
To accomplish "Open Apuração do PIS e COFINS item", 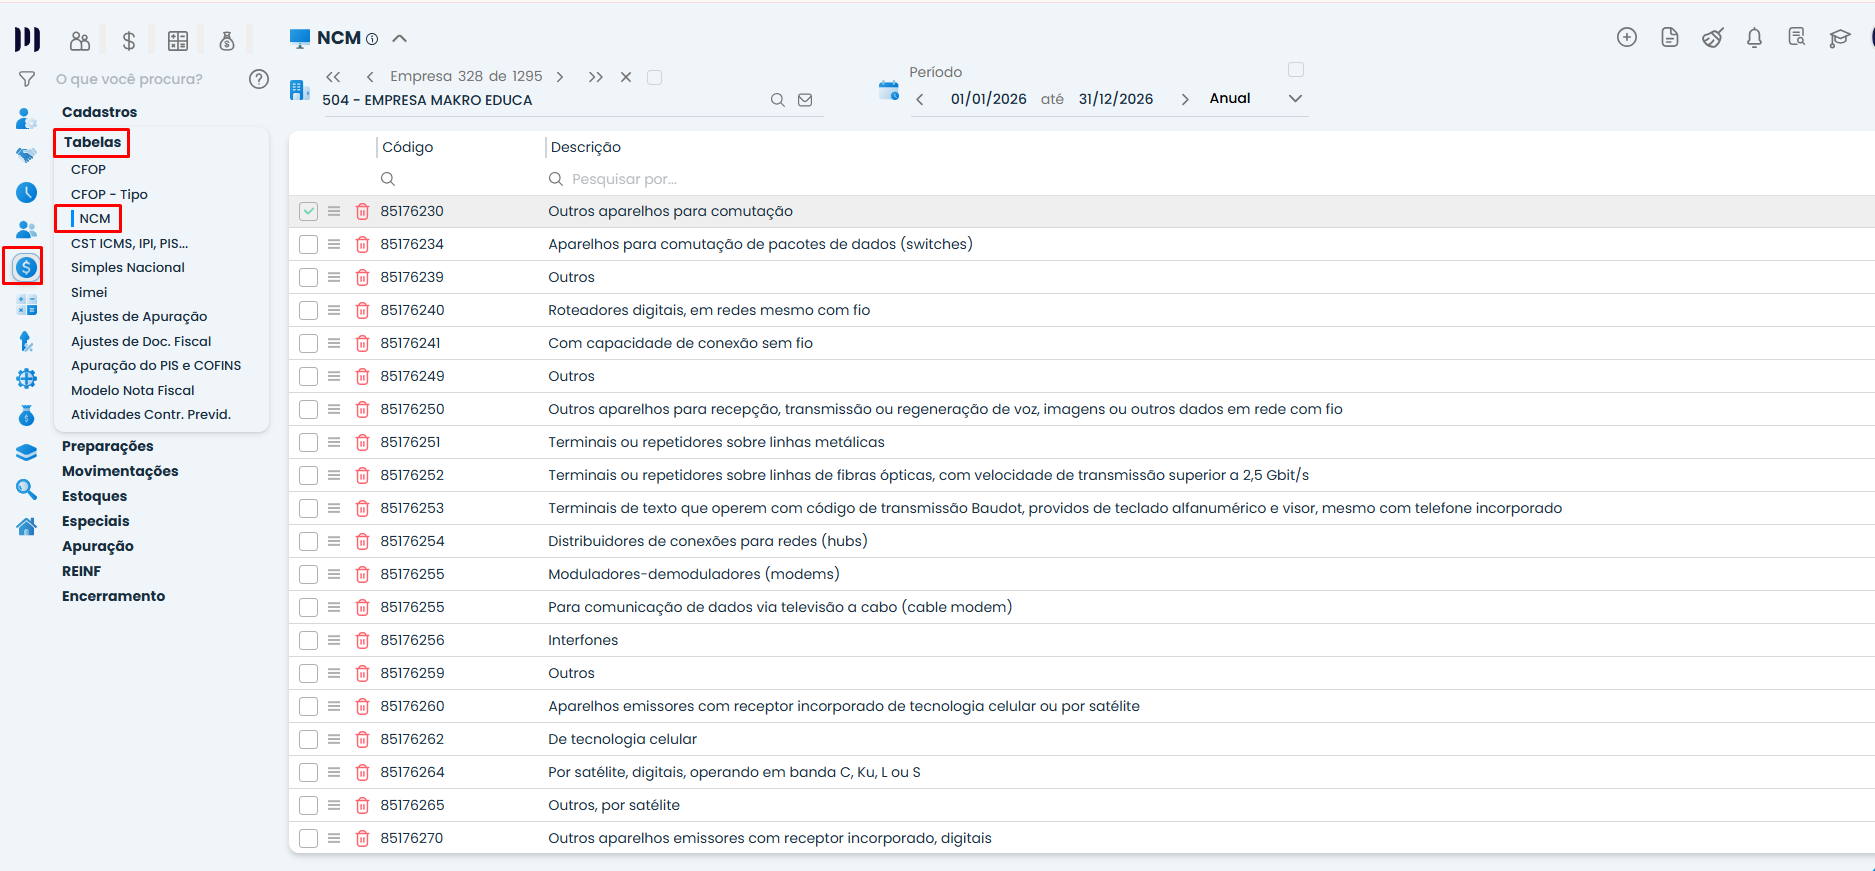I will [156, 365].
